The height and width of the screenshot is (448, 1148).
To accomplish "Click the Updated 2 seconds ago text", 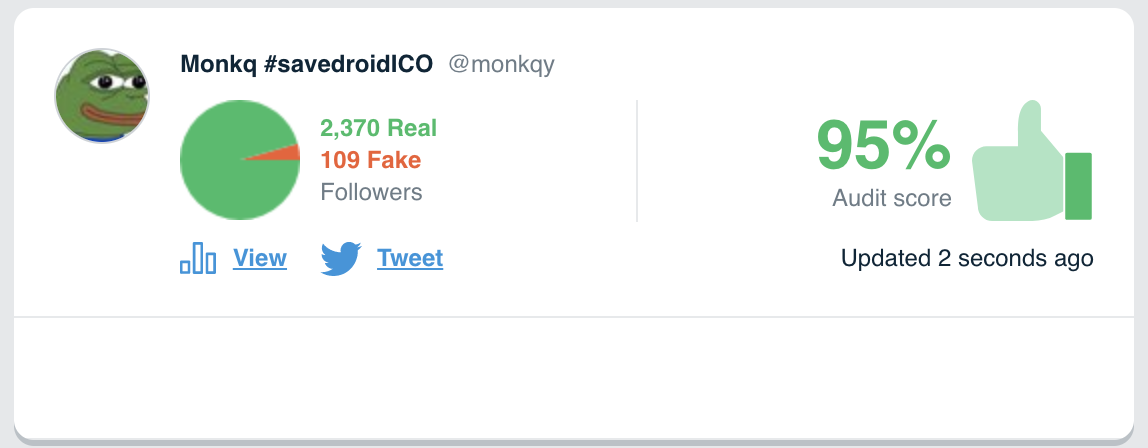I will point(967,258).
